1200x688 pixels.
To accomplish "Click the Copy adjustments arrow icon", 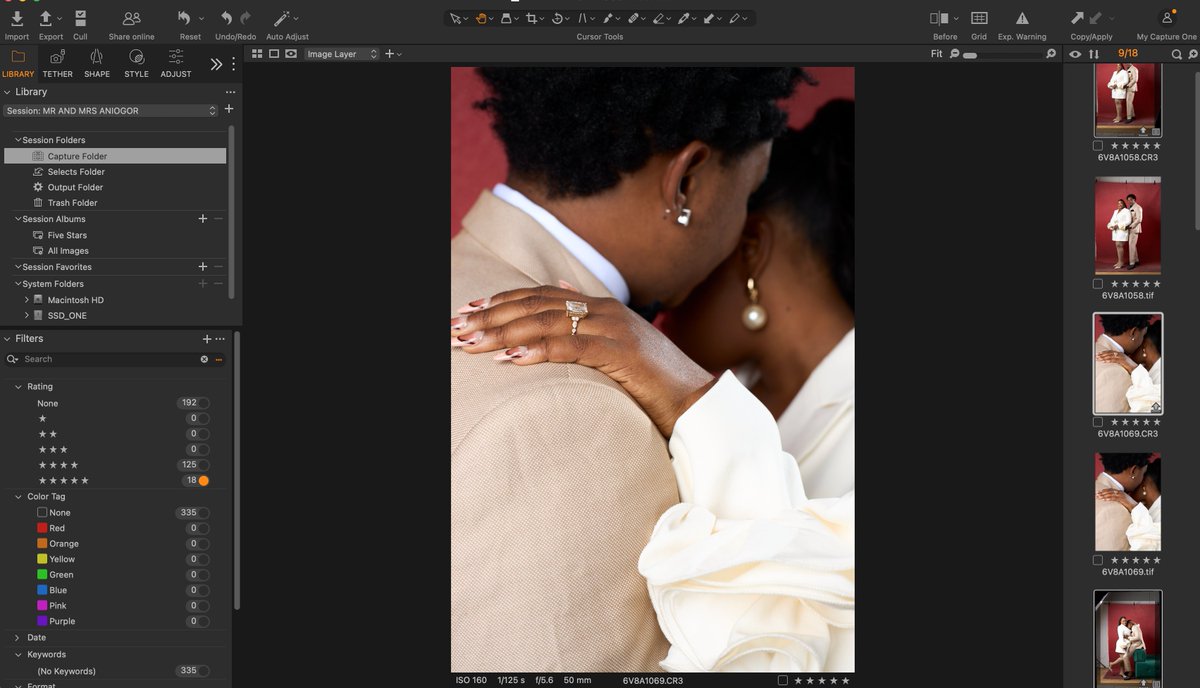I will tap(1078, 18).
